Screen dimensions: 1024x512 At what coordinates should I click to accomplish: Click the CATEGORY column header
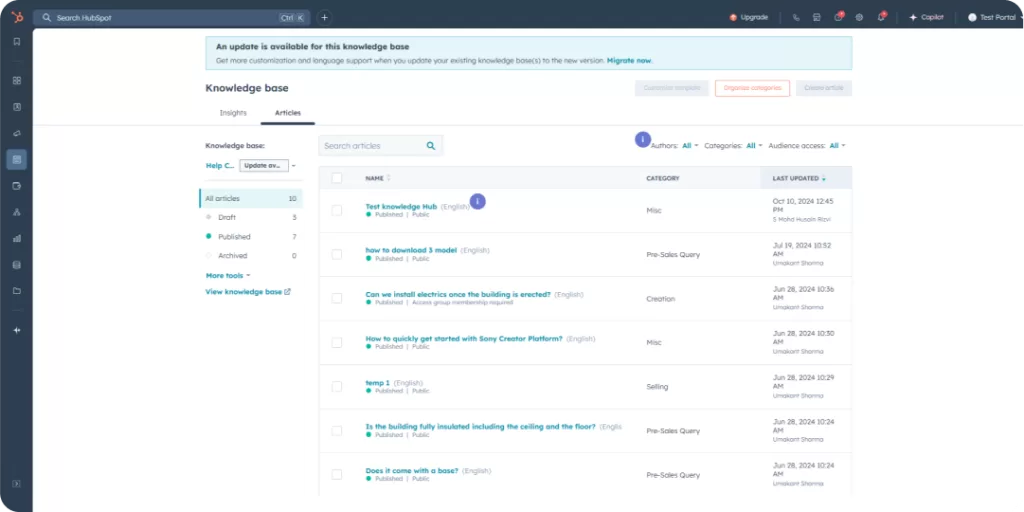[x=663, y=178]
